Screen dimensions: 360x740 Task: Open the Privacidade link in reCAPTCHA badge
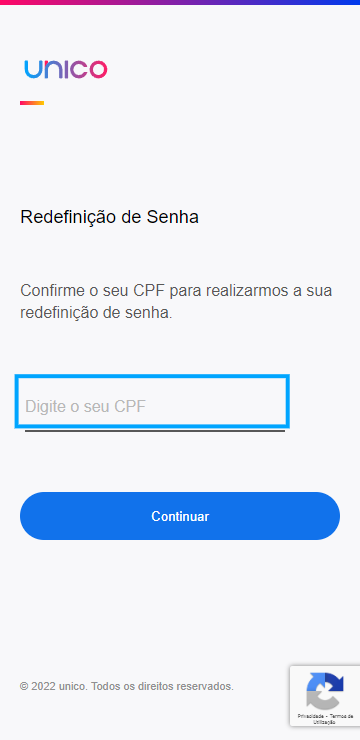[x=309, y=716]
